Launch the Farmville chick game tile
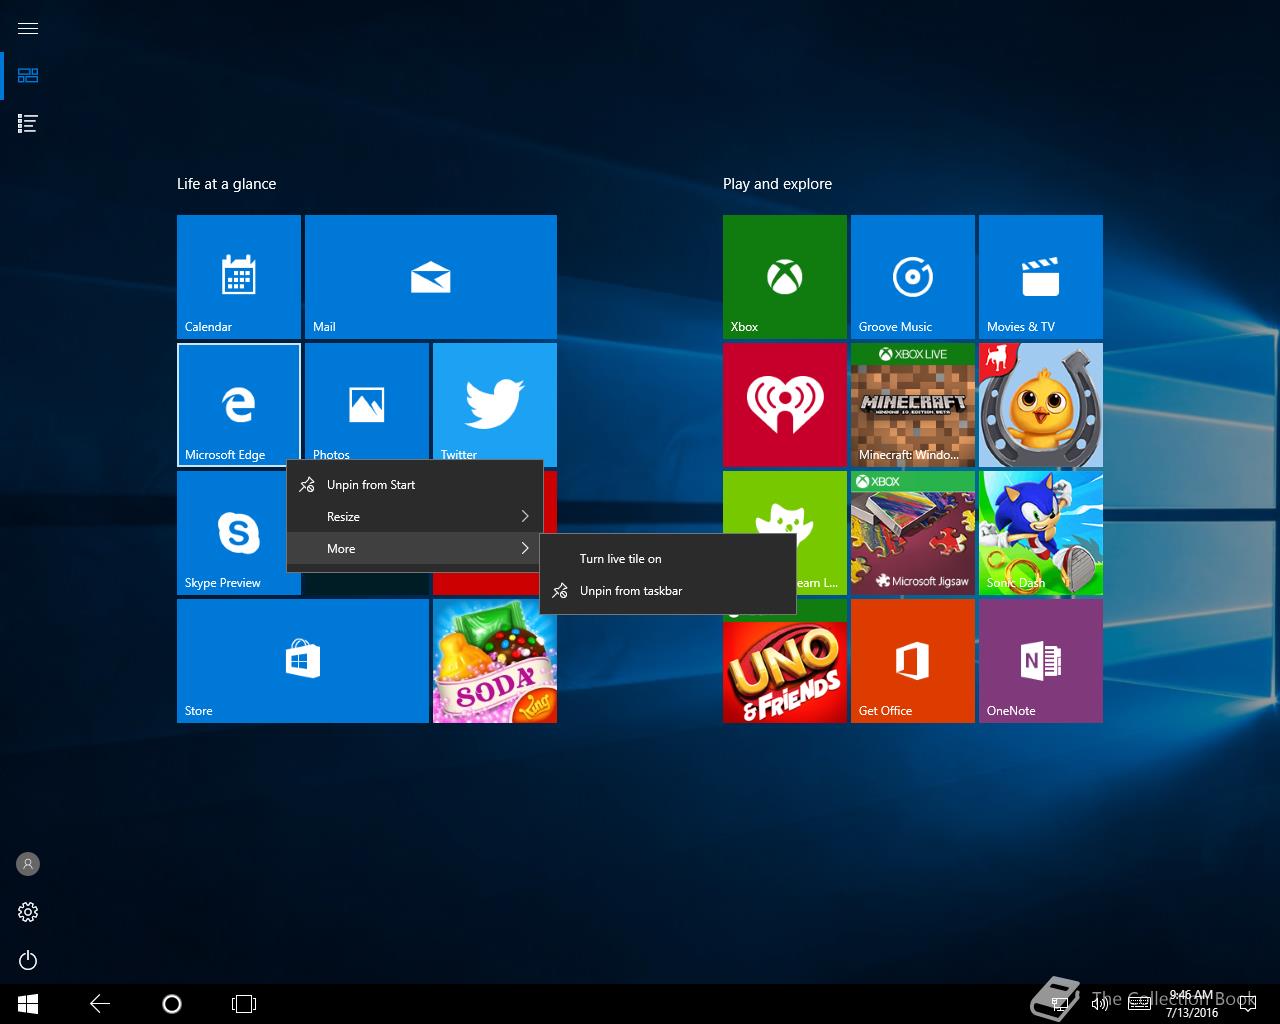The width and height of the screenshot is (1280, 1024). point(1041,405)
